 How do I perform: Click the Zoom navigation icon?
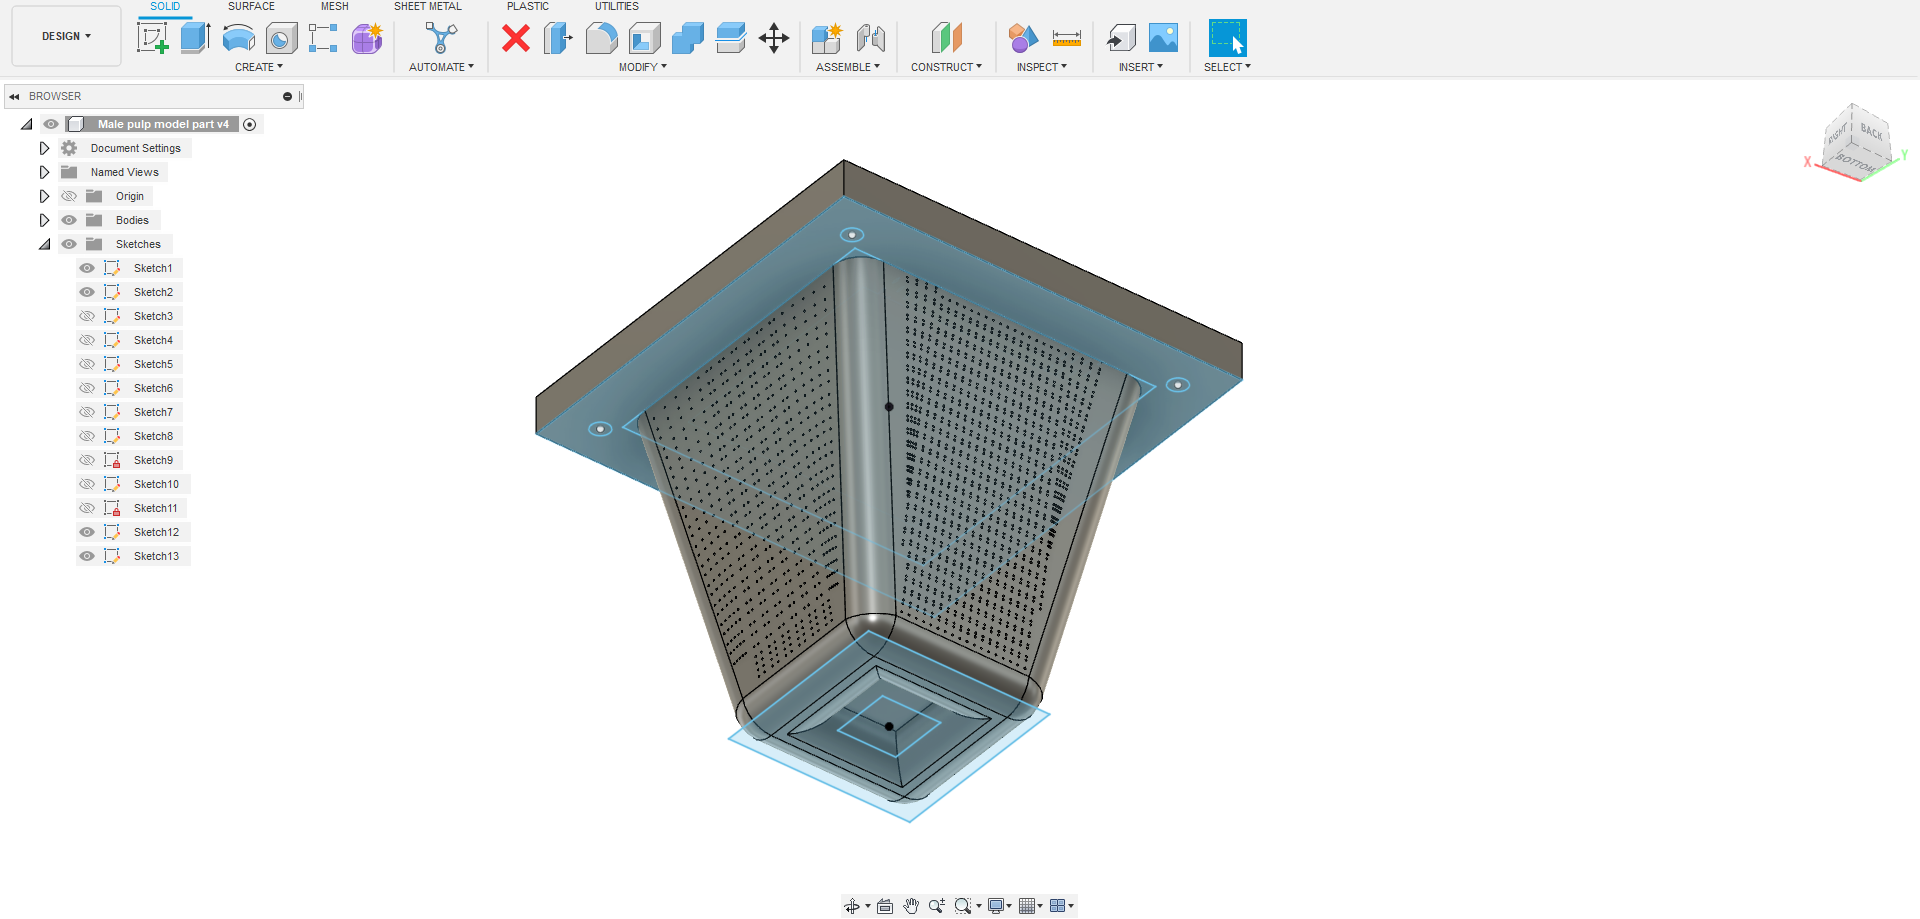[936, 906]
